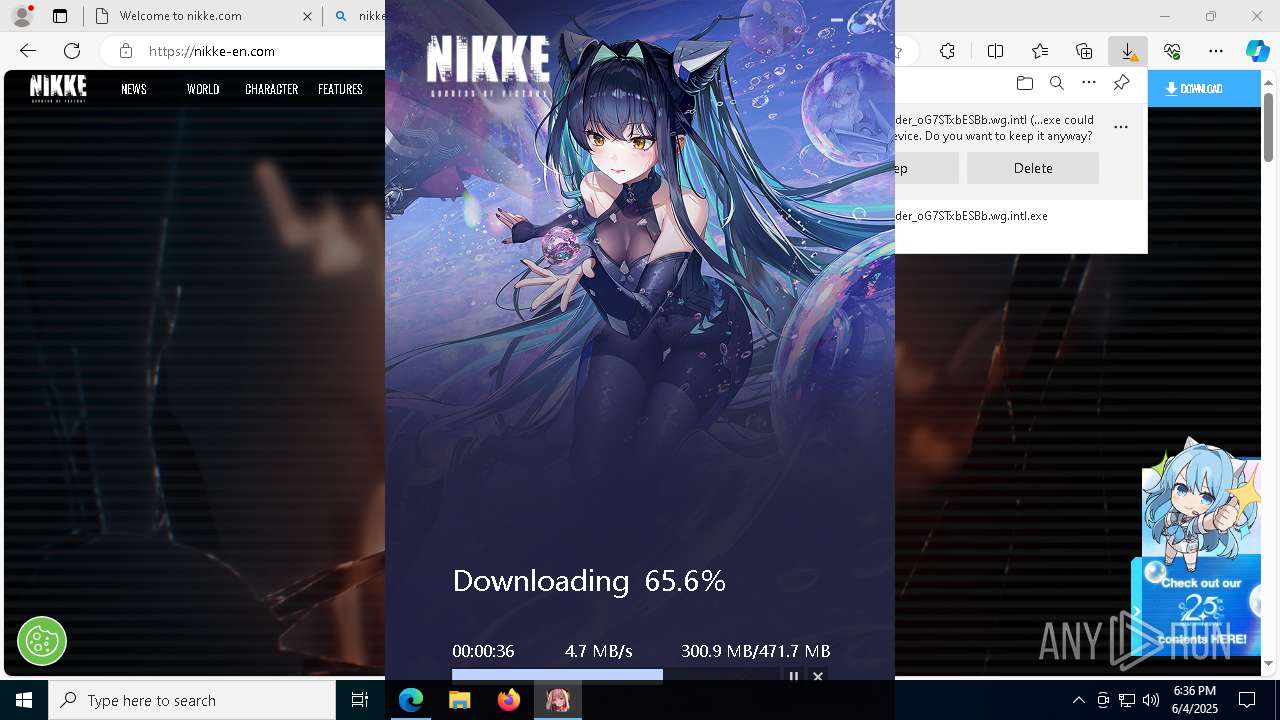Show hidden system tray icons
The width and height of the screenshot is (1280, 720).
[x=1078, y=700]
